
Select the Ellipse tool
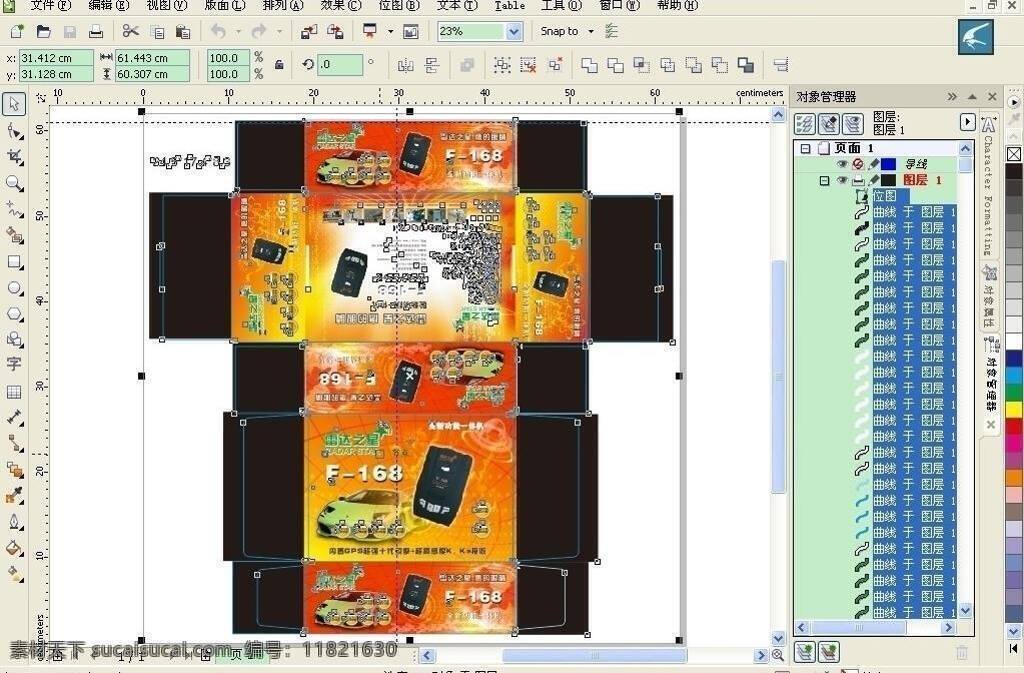point(14,288)
